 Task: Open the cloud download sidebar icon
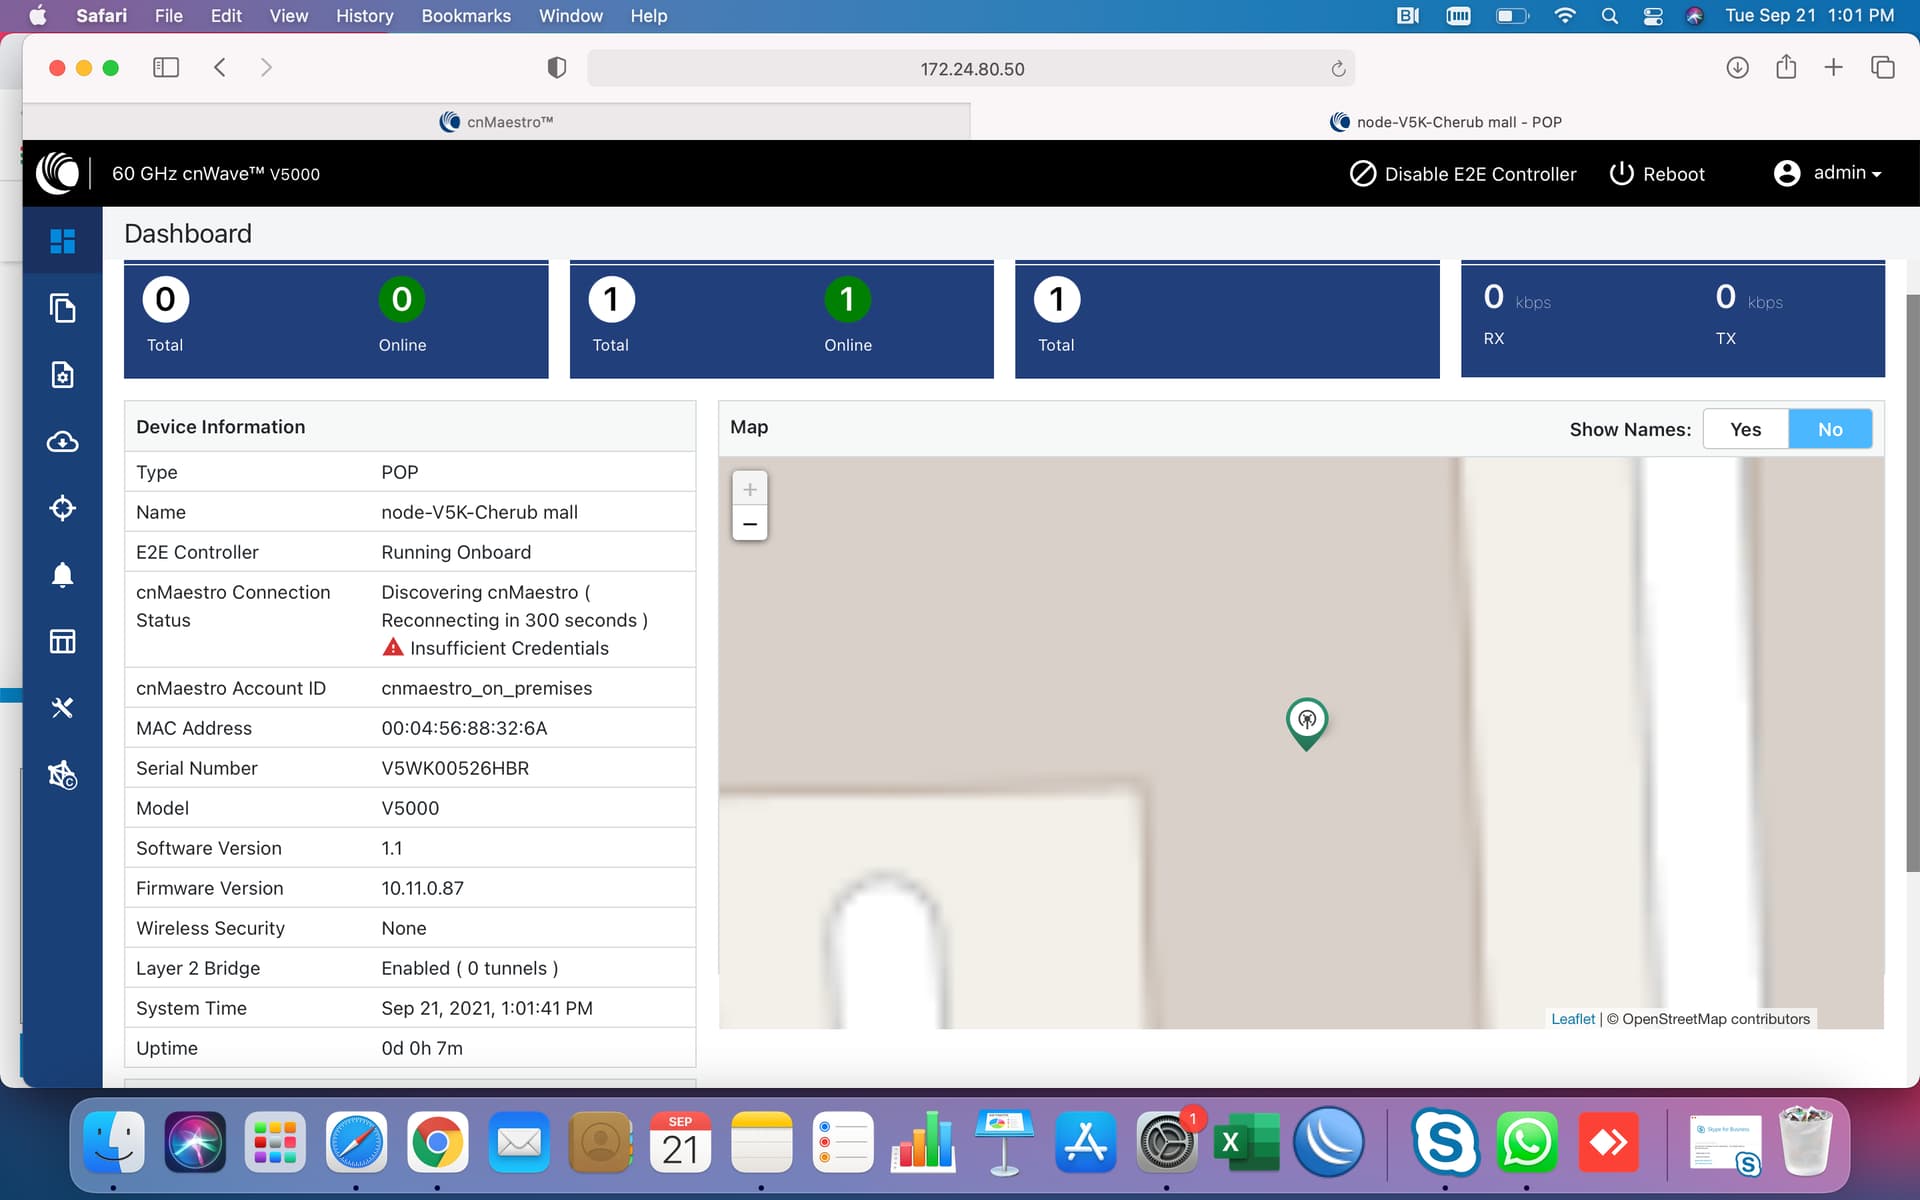pyautogui.click(x=62, y=441)
